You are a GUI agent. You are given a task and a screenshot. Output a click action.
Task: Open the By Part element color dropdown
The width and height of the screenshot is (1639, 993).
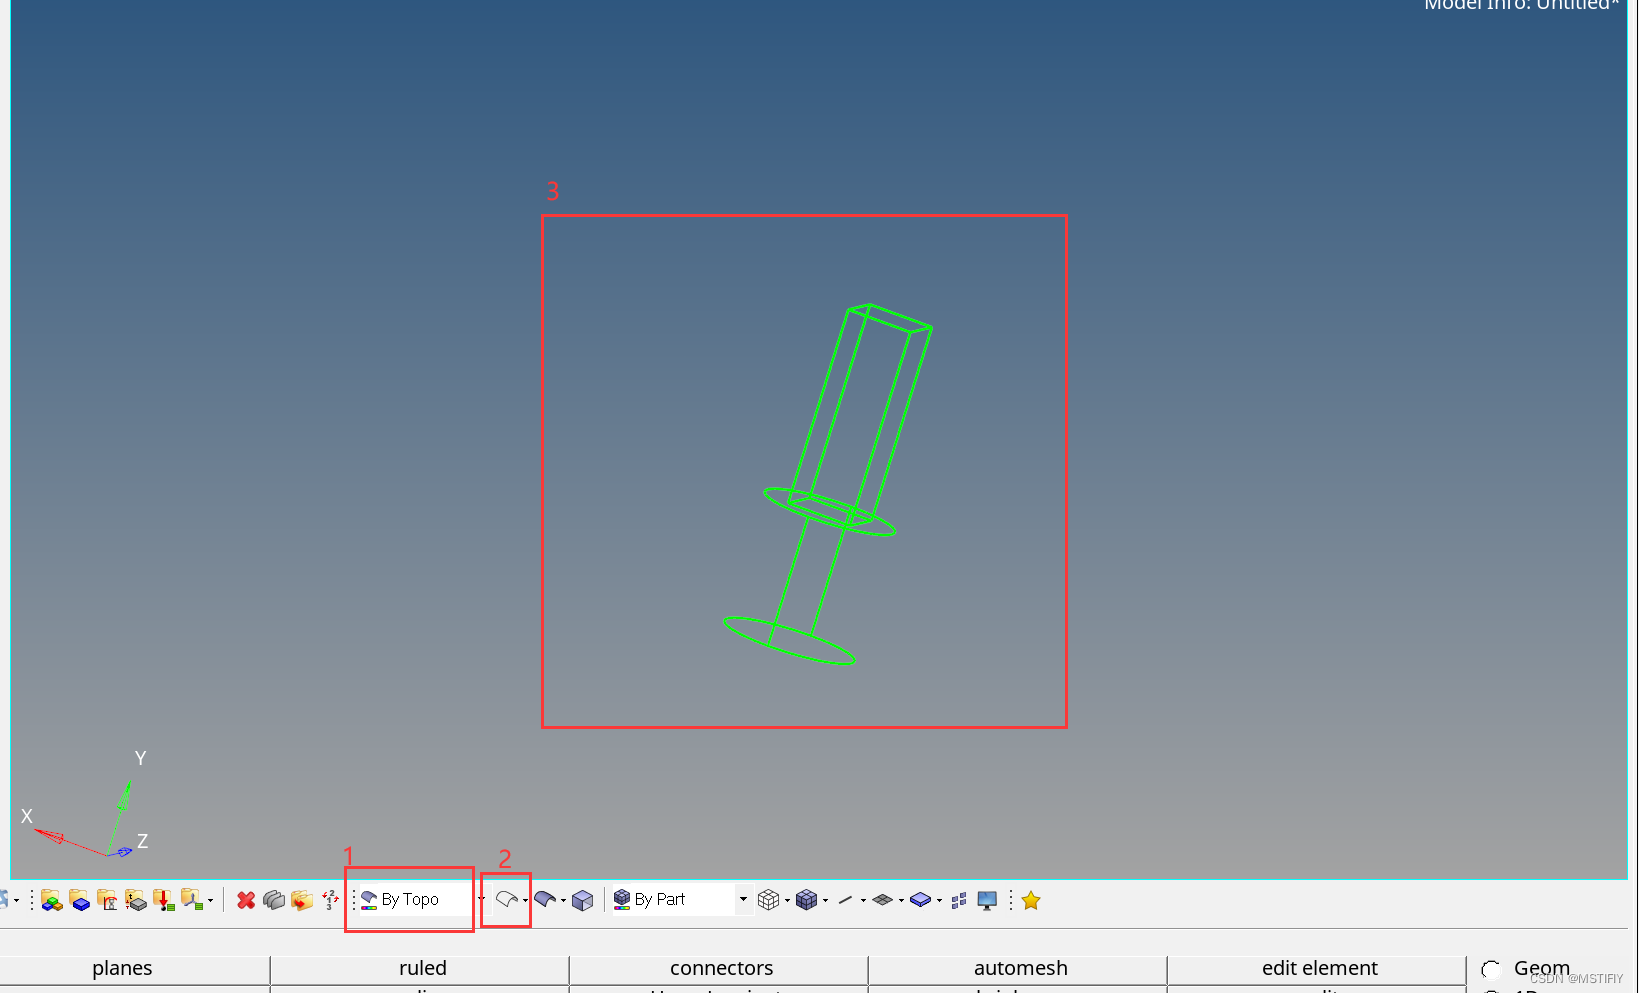pos(742,900)
